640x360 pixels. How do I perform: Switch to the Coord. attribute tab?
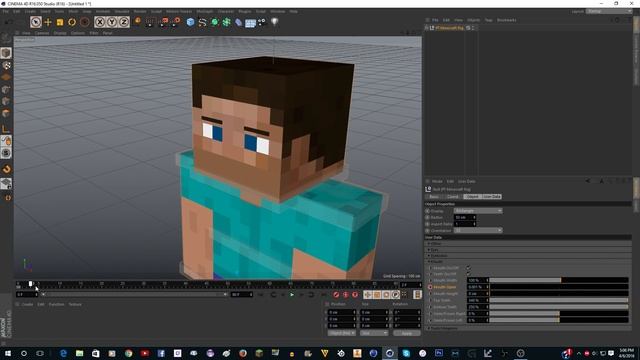click(x=453, y=197)
